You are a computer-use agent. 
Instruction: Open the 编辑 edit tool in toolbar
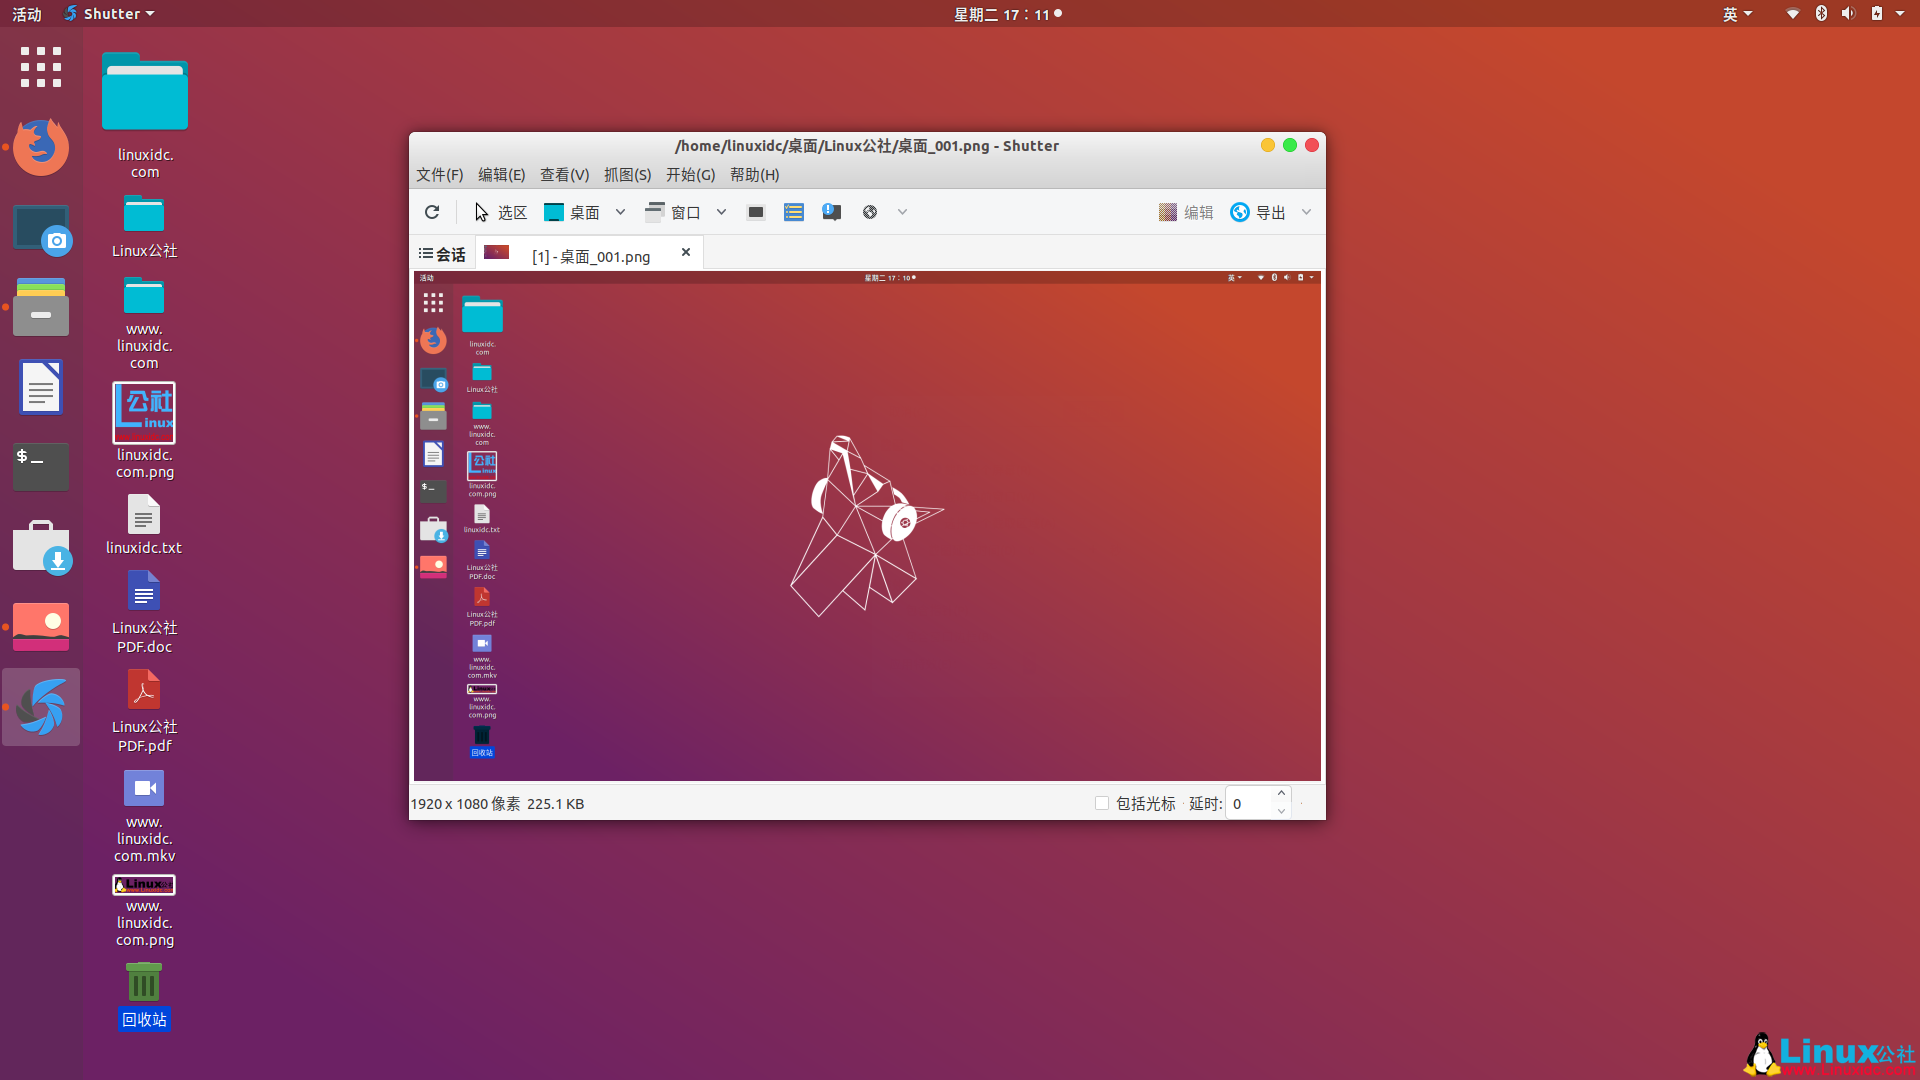[1186, 212]
